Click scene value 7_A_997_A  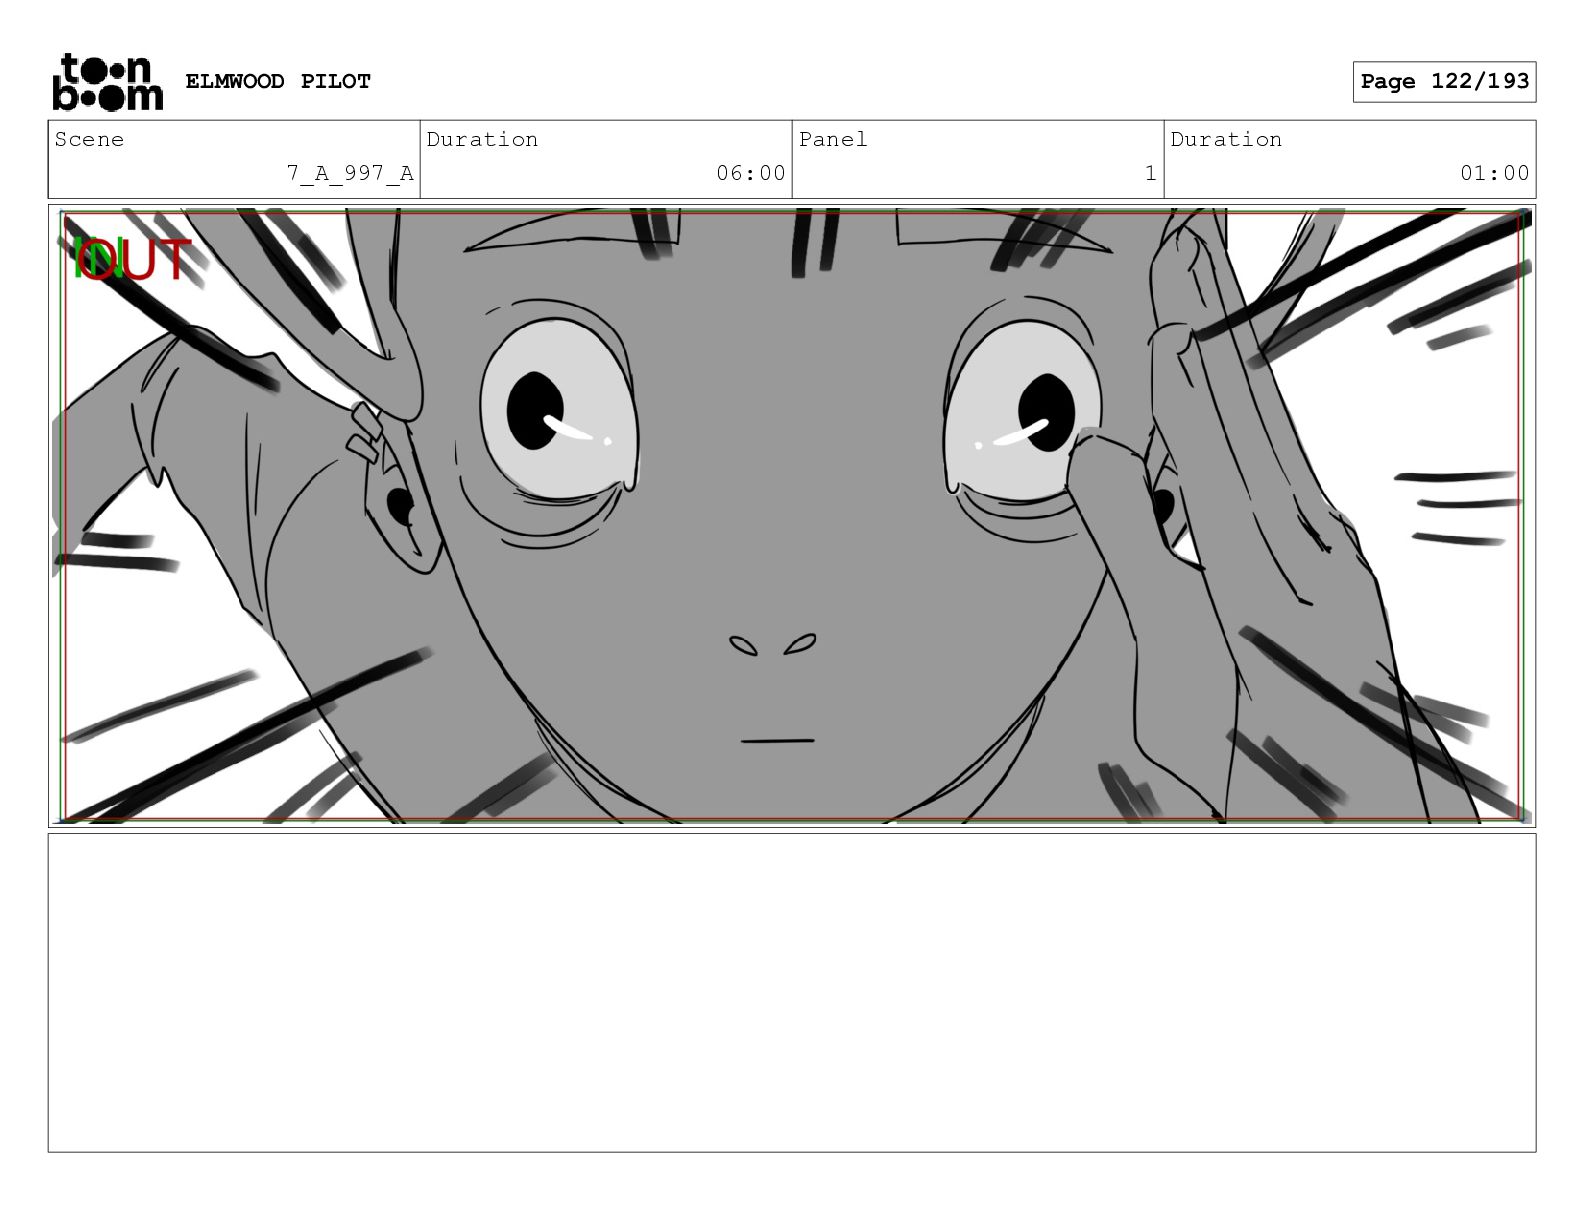coord(350,173)
